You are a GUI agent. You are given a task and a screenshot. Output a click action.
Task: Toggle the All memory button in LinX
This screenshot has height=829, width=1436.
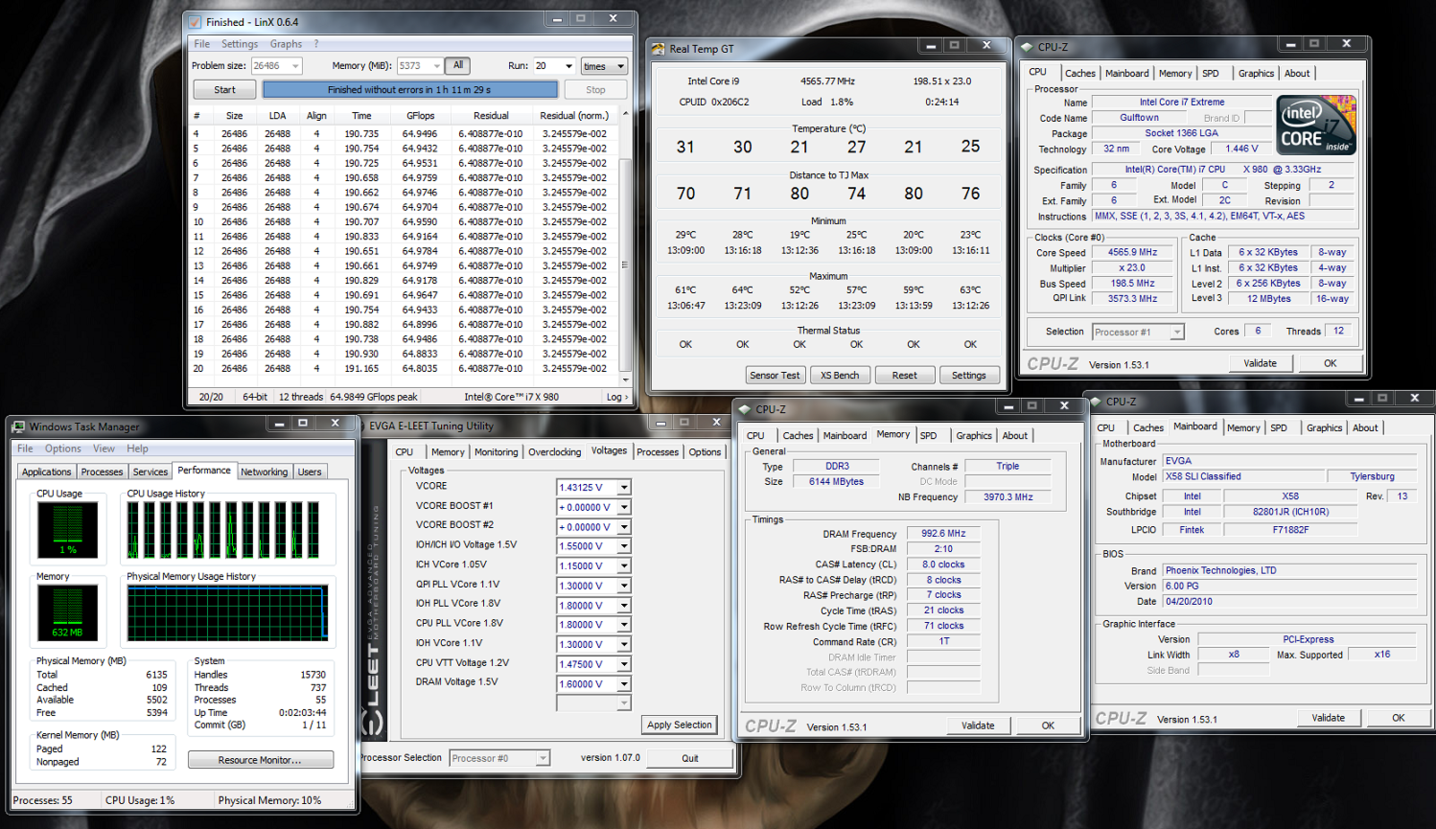coord(458,65)
